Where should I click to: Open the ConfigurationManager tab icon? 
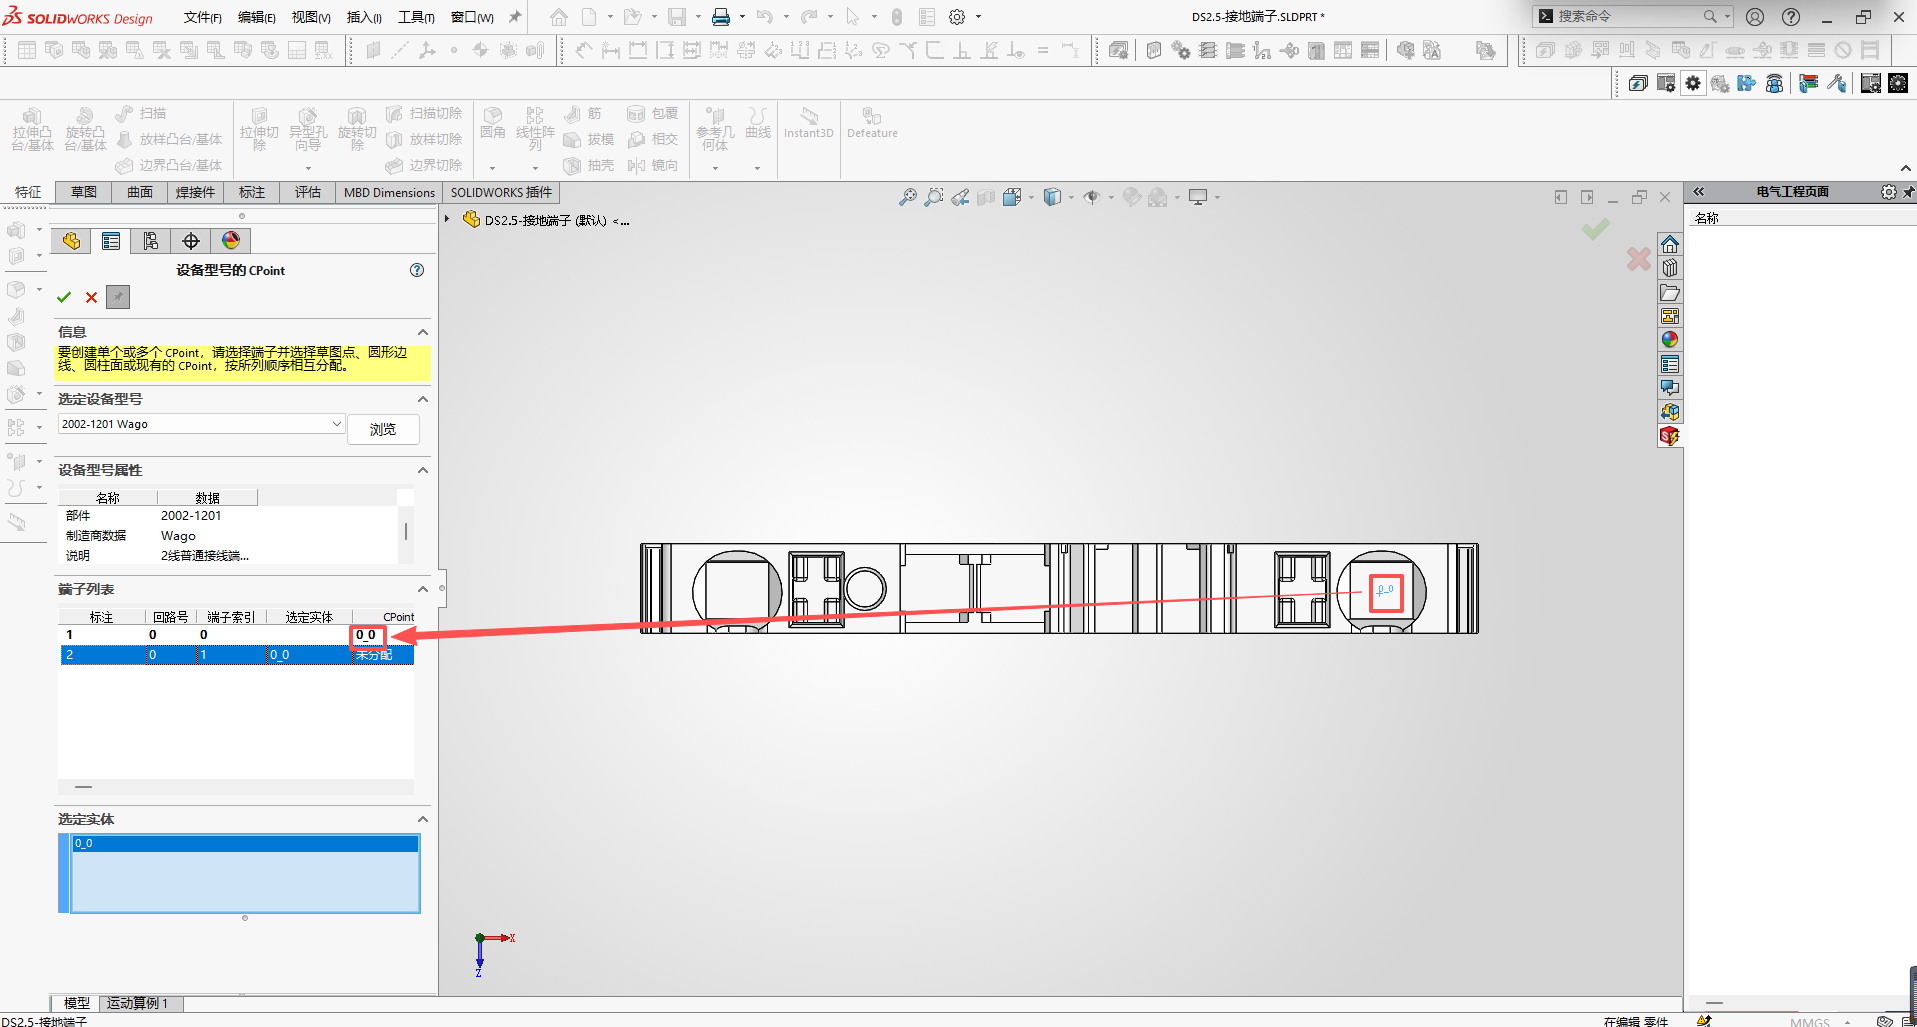point(151,241)
